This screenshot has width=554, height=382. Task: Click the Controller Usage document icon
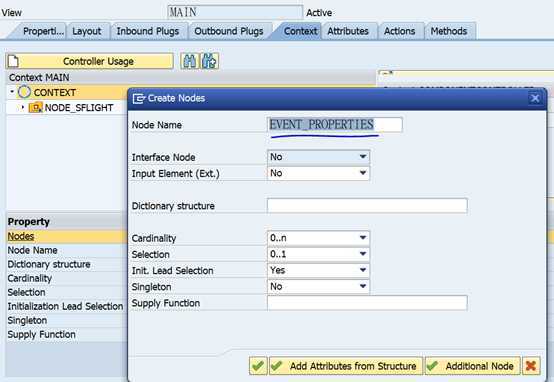point(13,61)
